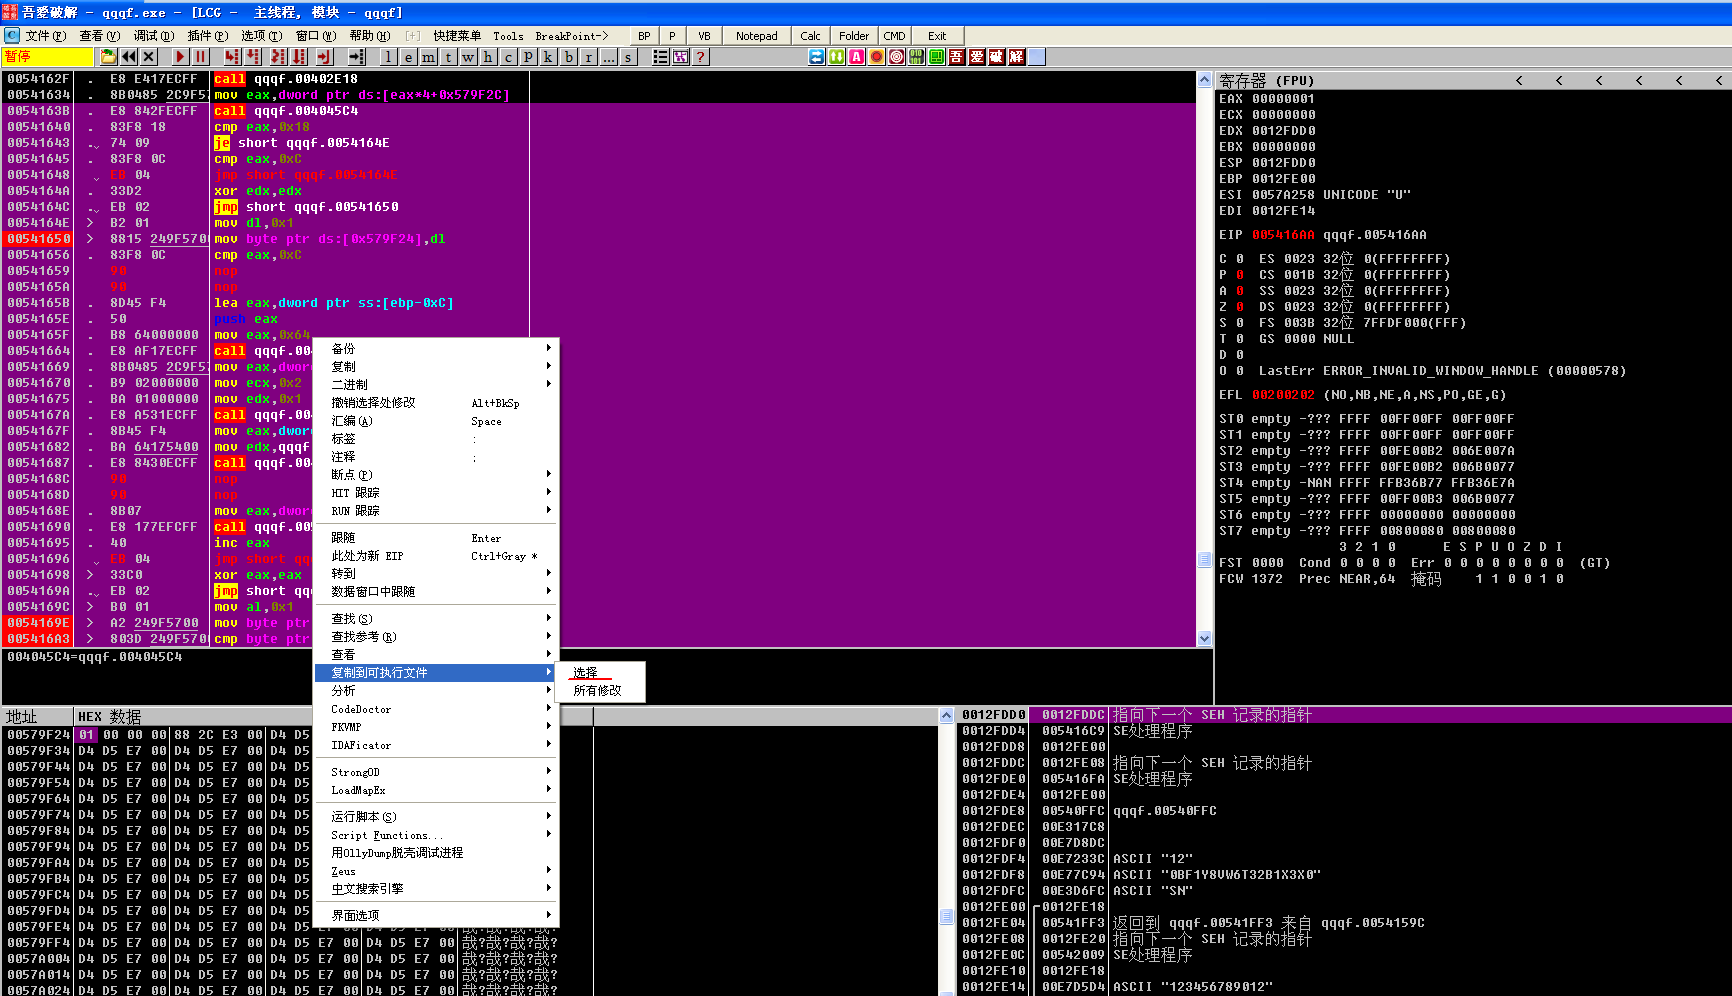
Task: Open the 插件(P) menu
Action: (x=207, y=36)
